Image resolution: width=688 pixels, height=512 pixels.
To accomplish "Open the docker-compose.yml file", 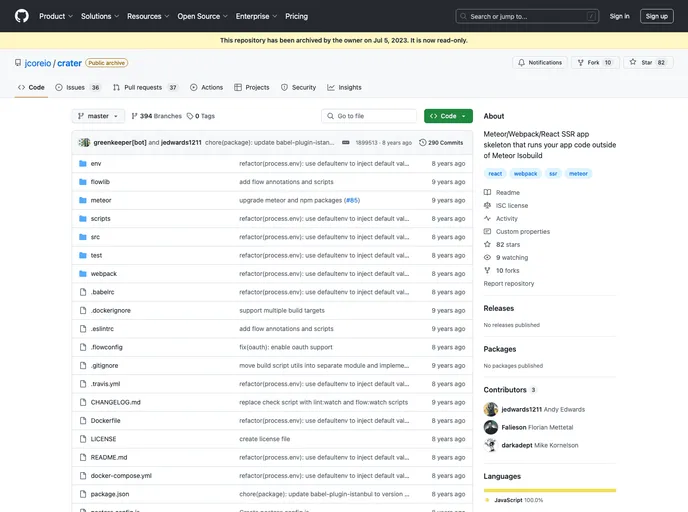I will pos(121,476).
